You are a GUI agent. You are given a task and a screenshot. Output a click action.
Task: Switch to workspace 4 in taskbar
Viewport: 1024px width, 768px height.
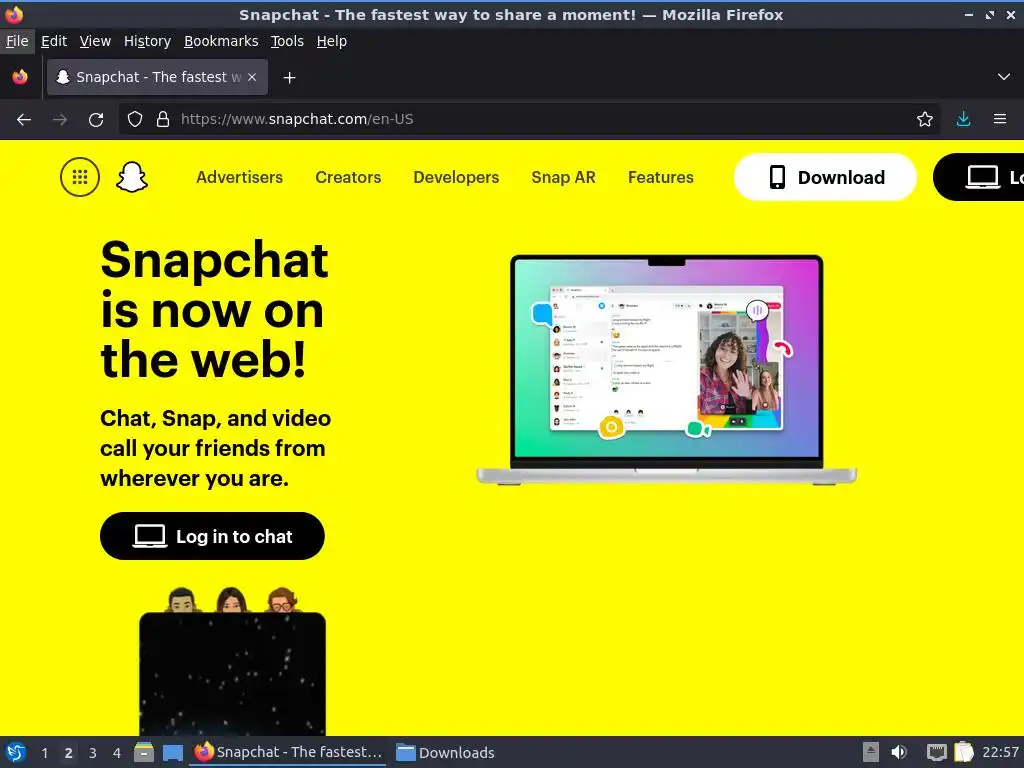[117, 753]
